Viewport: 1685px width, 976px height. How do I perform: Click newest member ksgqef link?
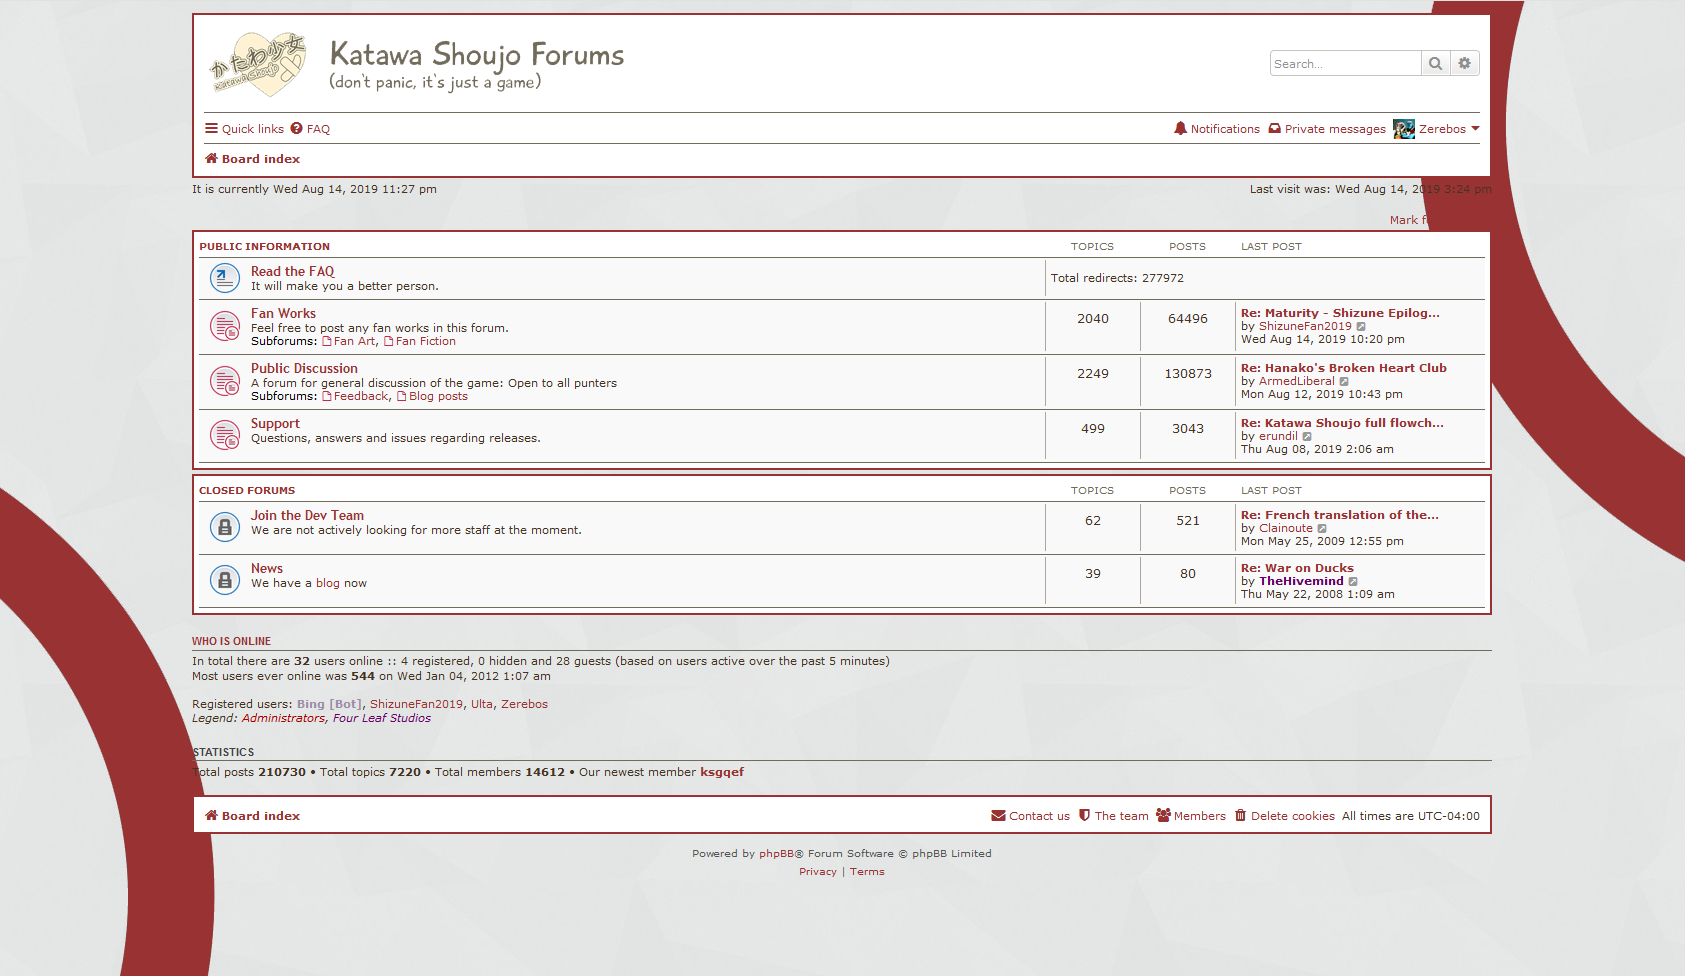721,771
